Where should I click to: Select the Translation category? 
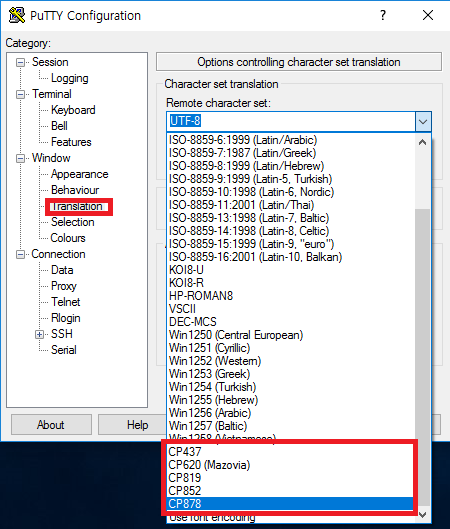pyautogui.click(x=76, y=206)
